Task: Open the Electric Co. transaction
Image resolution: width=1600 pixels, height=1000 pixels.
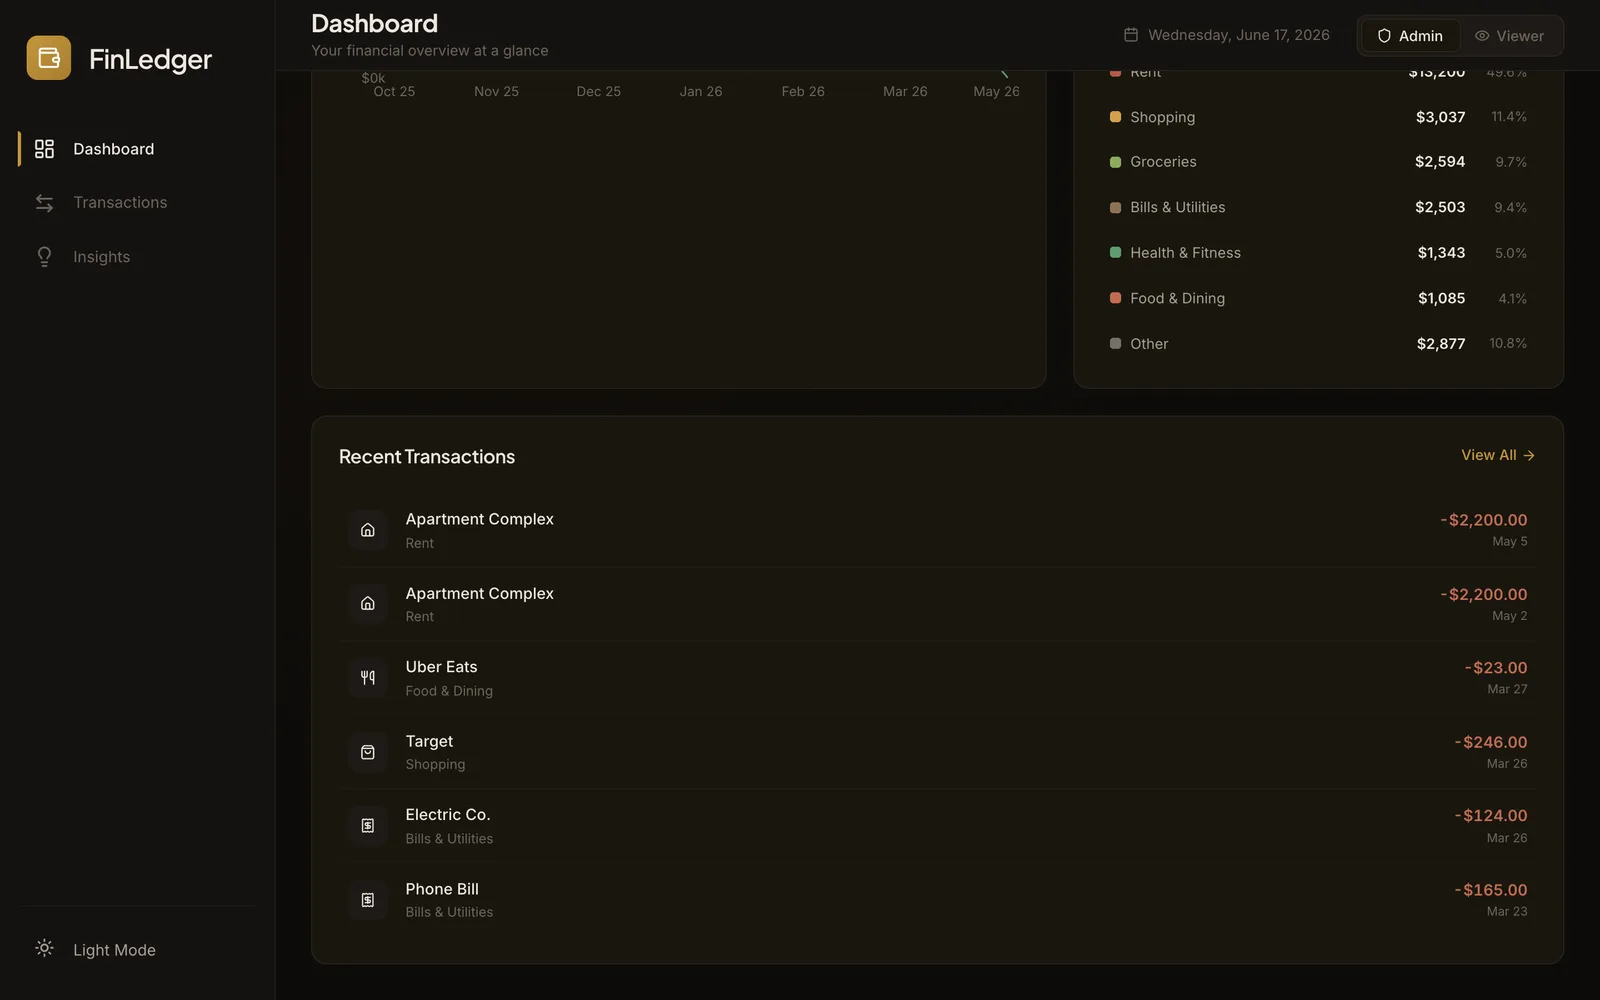Action: click(x=937, y=826)
